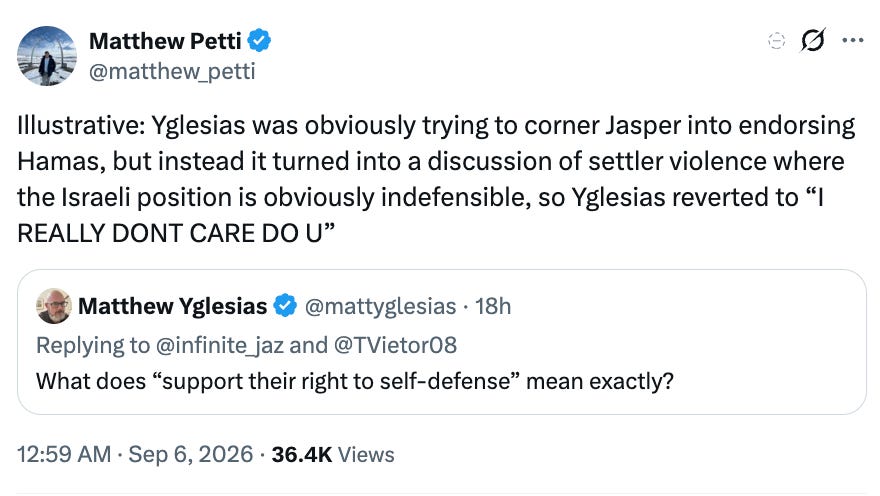
Task: Visit the @mattyglesias handle
Action: [x=380, y=306]
